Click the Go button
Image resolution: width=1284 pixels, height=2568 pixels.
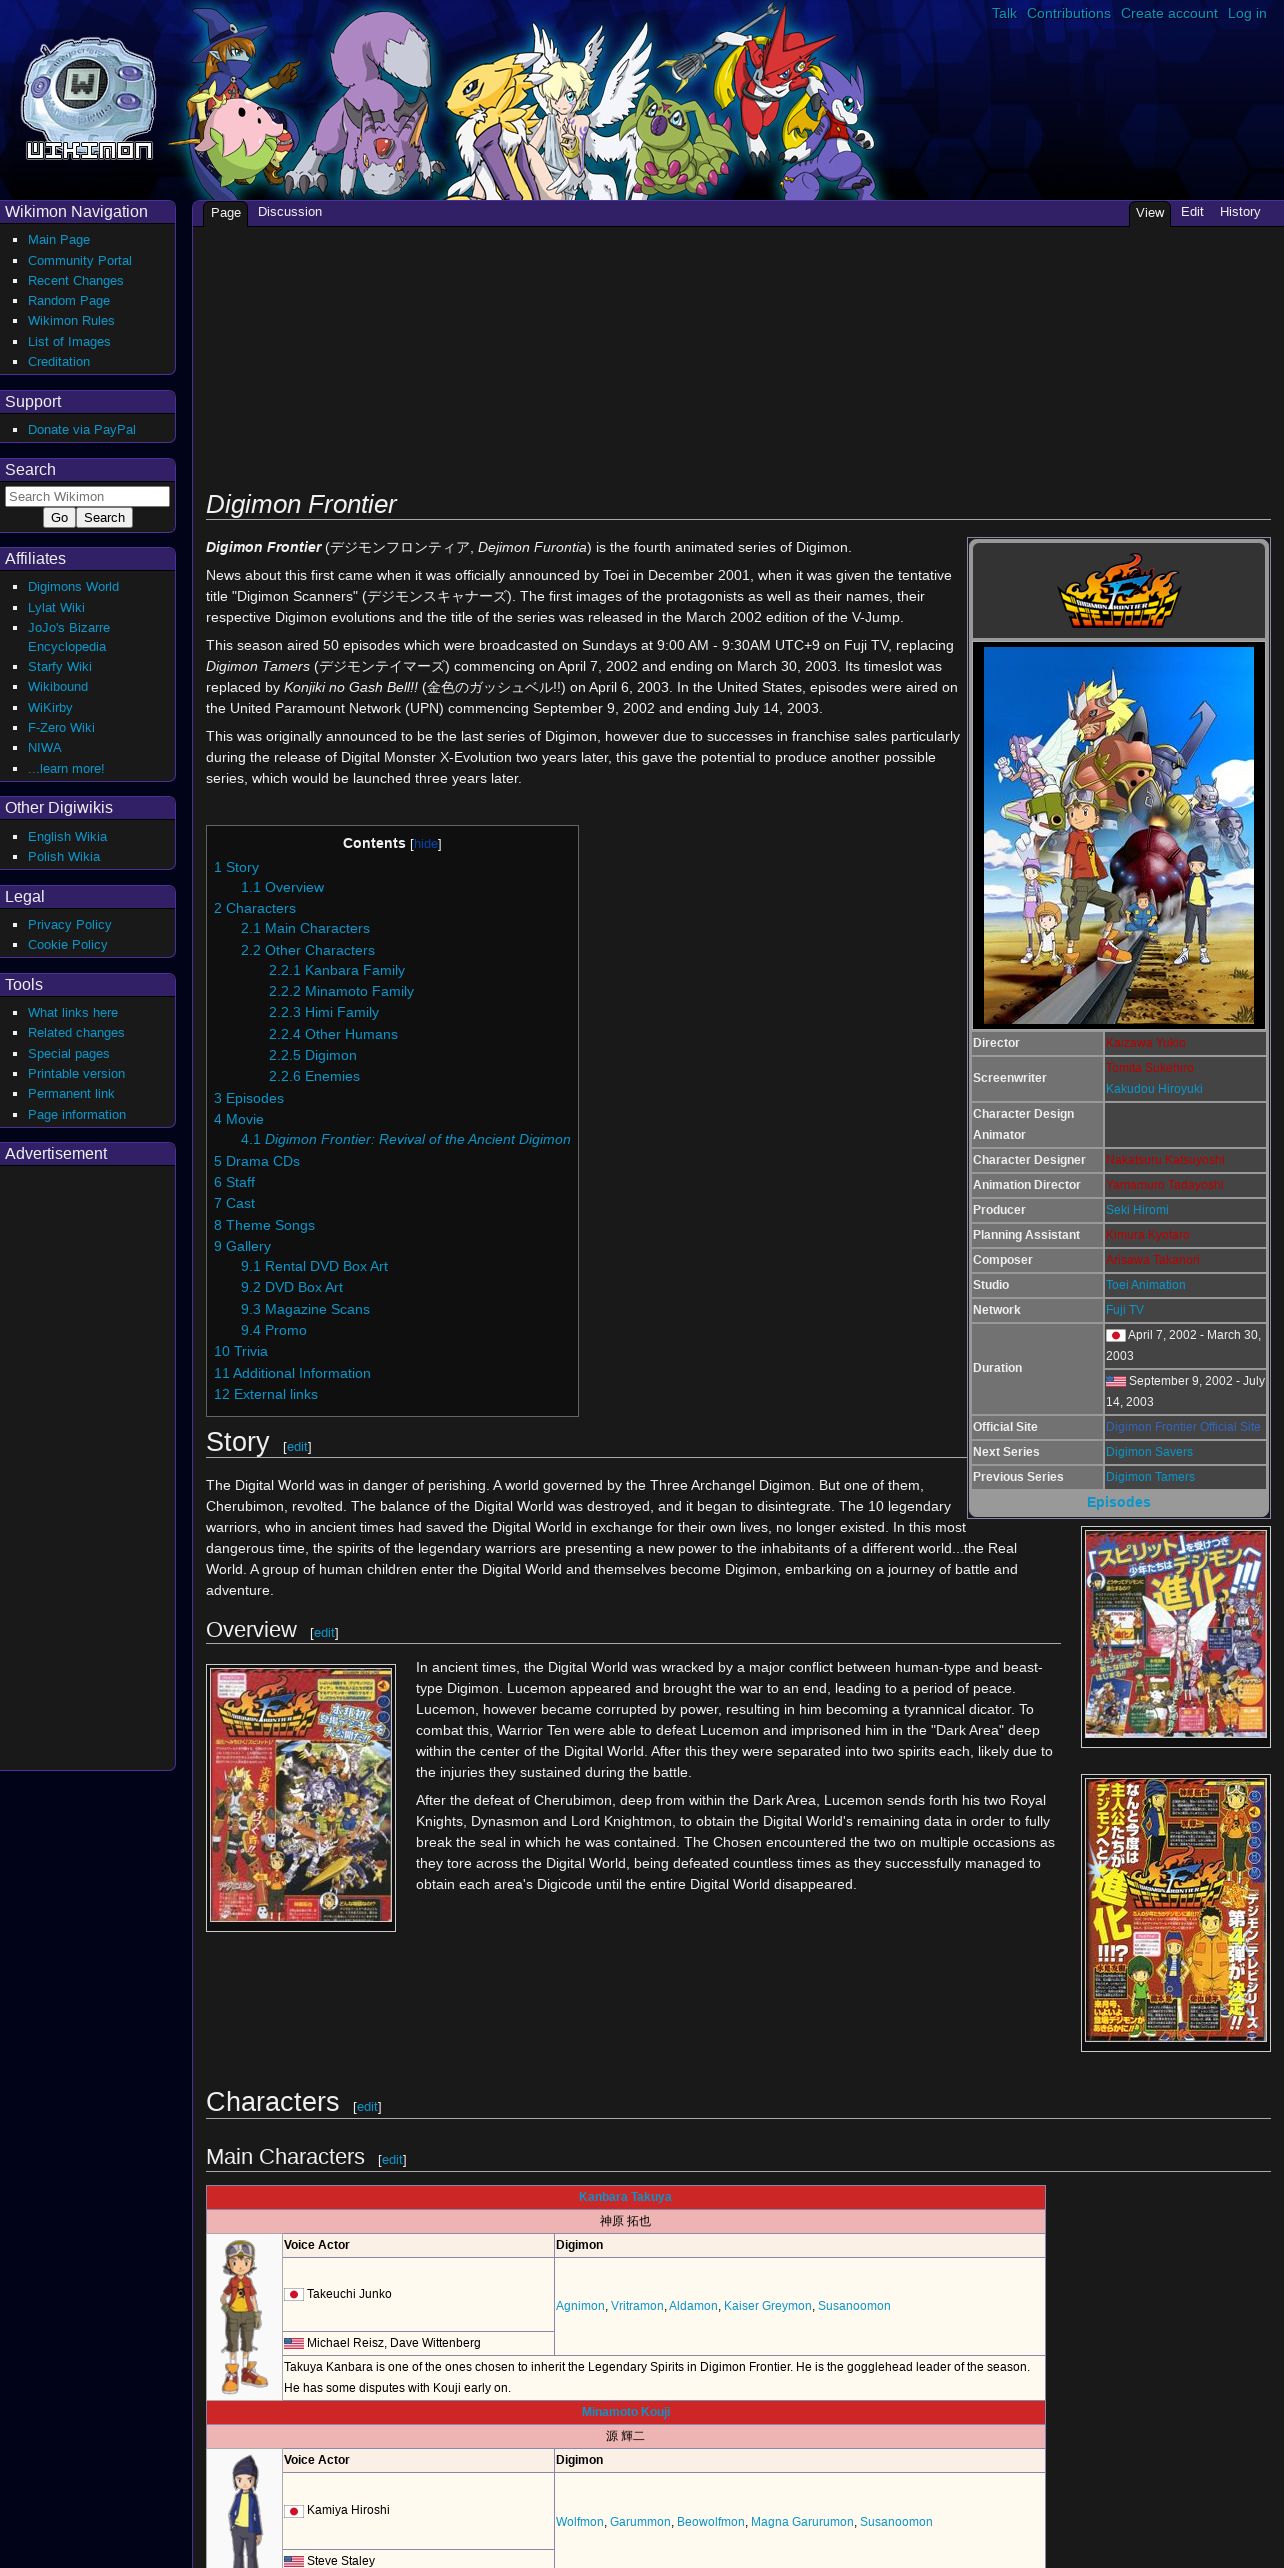(x=59, y=518)
